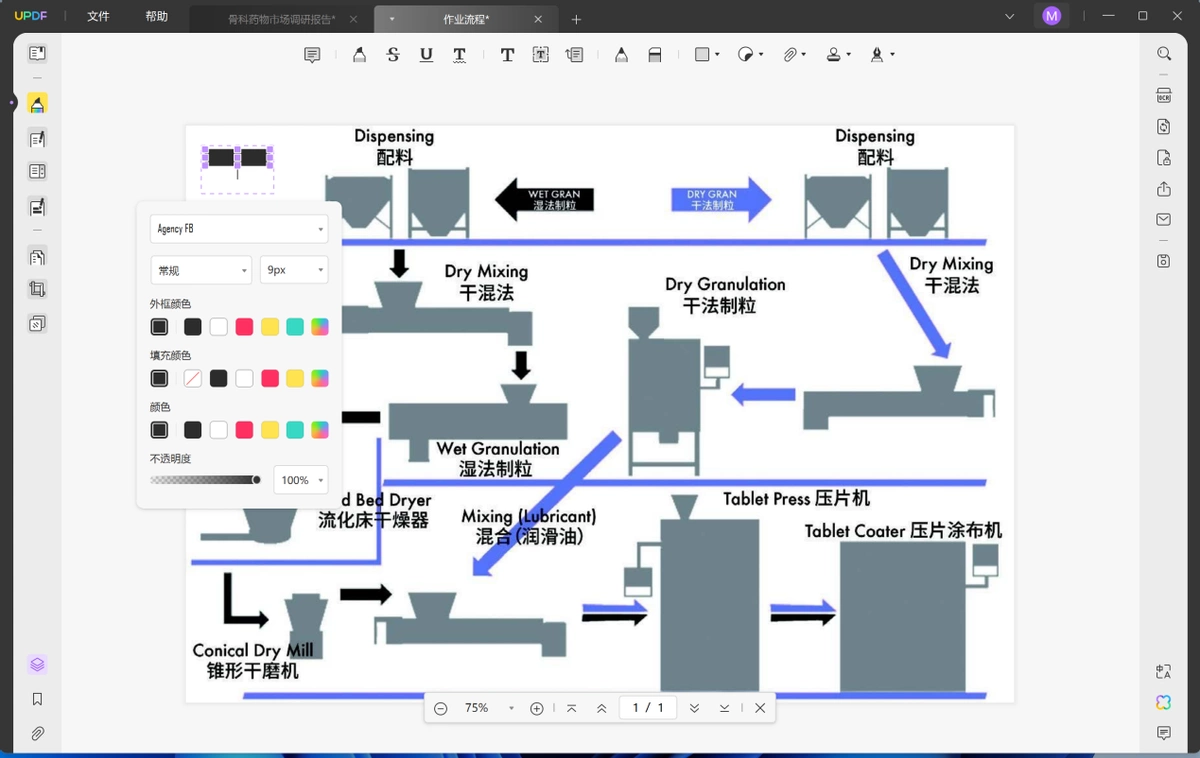This screenshot has height=758, width=1200.
Task: Switch to Comment mode in left sidebar
Action: tap(37, 103)
